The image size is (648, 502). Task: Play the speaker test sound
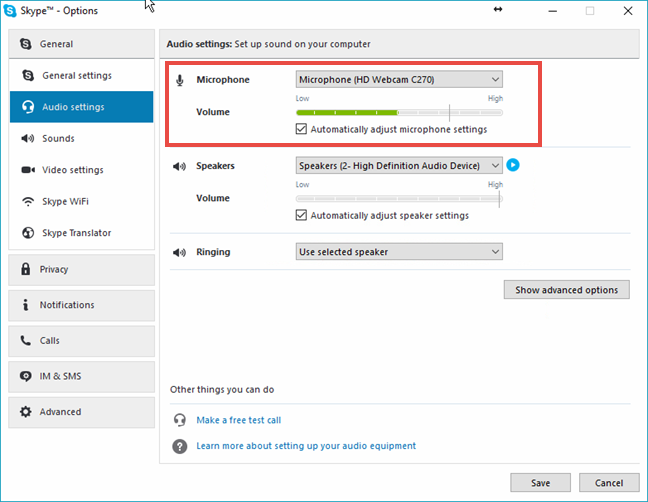513,165
